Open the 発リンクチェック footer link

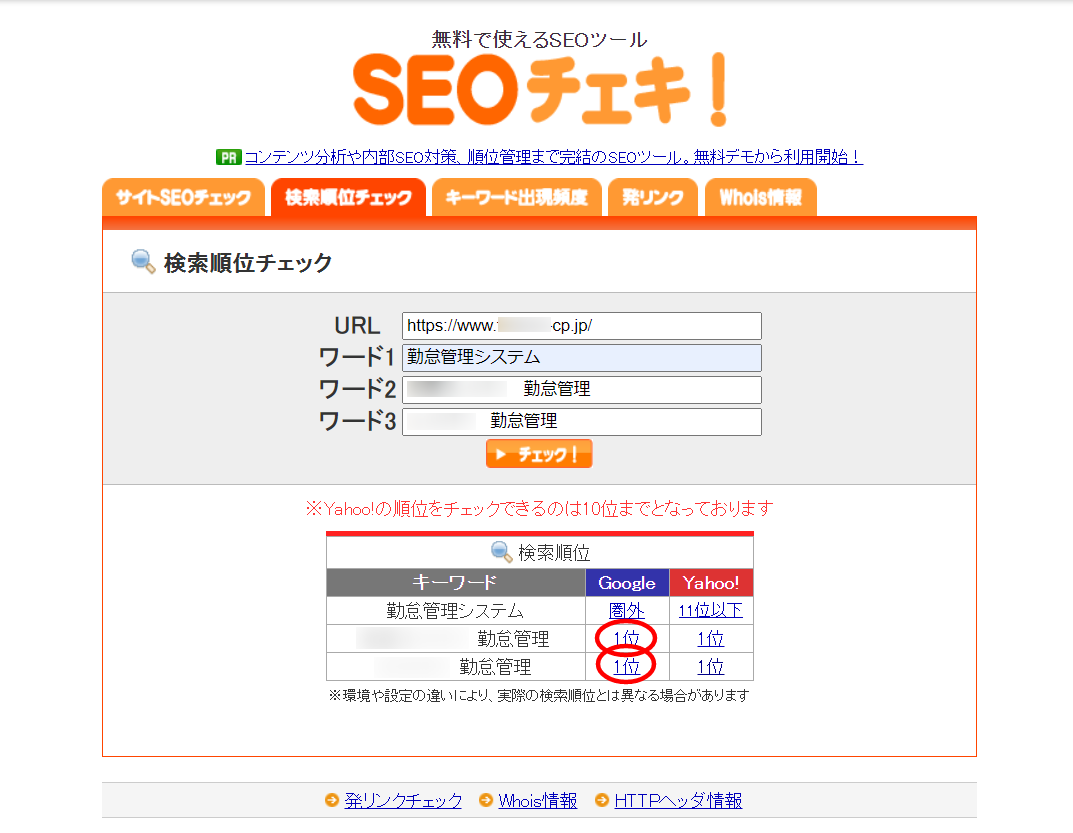pos(403,800)
